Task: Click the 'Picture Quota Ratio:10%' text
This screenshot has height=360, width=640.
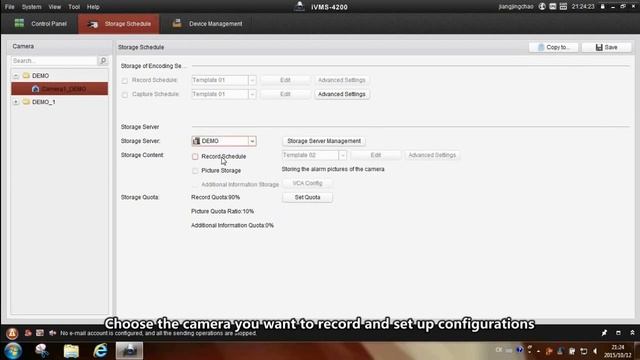Action: point(222,211)
